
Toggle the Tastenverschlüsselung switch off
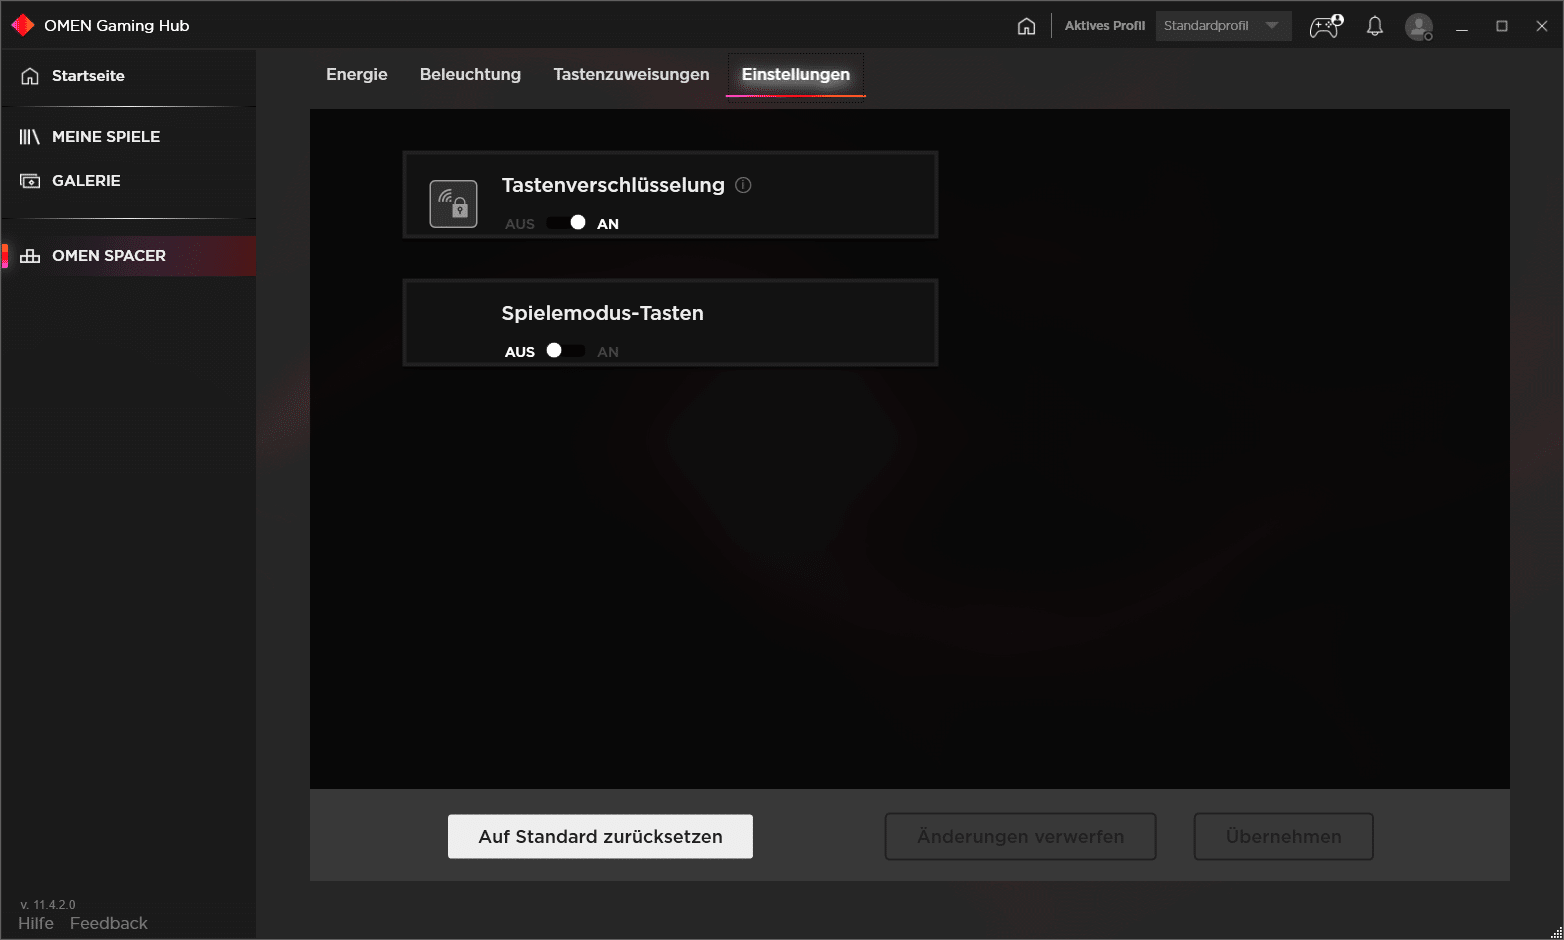coord(566,223)
